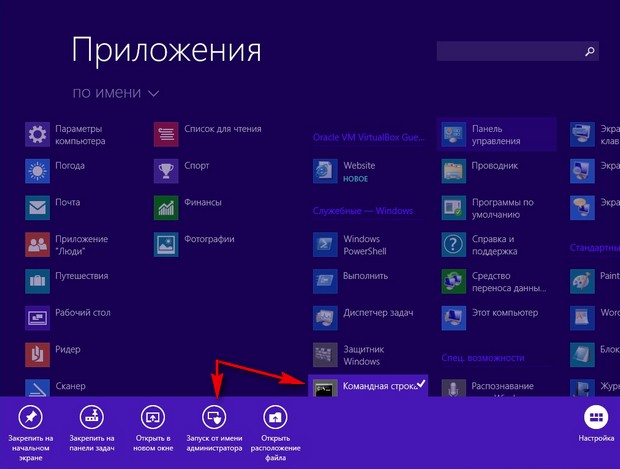Open the Run (Выполнить) icon

point(325,281)
